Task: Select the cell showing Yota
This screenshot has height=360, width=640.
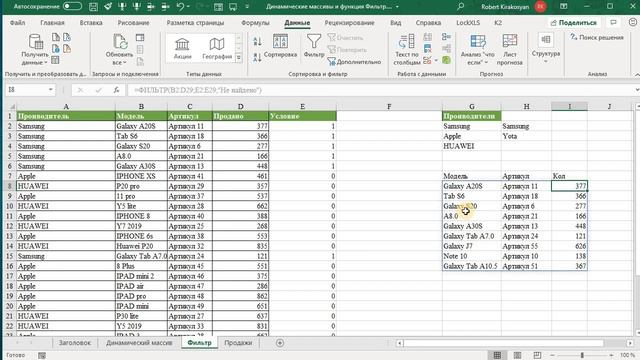Action: [x=526, y=136]
